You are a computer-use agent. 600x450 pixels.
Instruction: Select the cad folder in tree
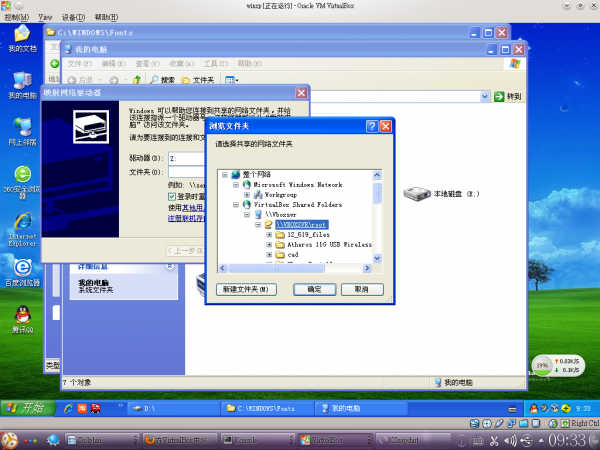pos(293,254)
